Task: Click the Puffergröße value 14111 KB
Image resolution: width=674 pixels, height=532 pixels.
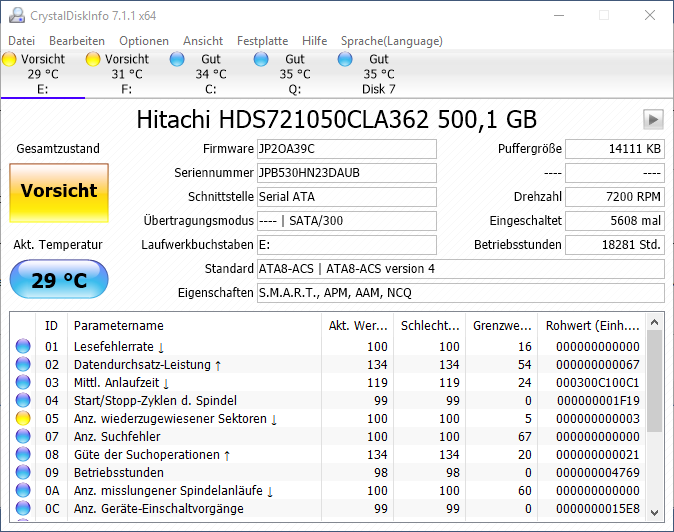Action: click(615, 149)
